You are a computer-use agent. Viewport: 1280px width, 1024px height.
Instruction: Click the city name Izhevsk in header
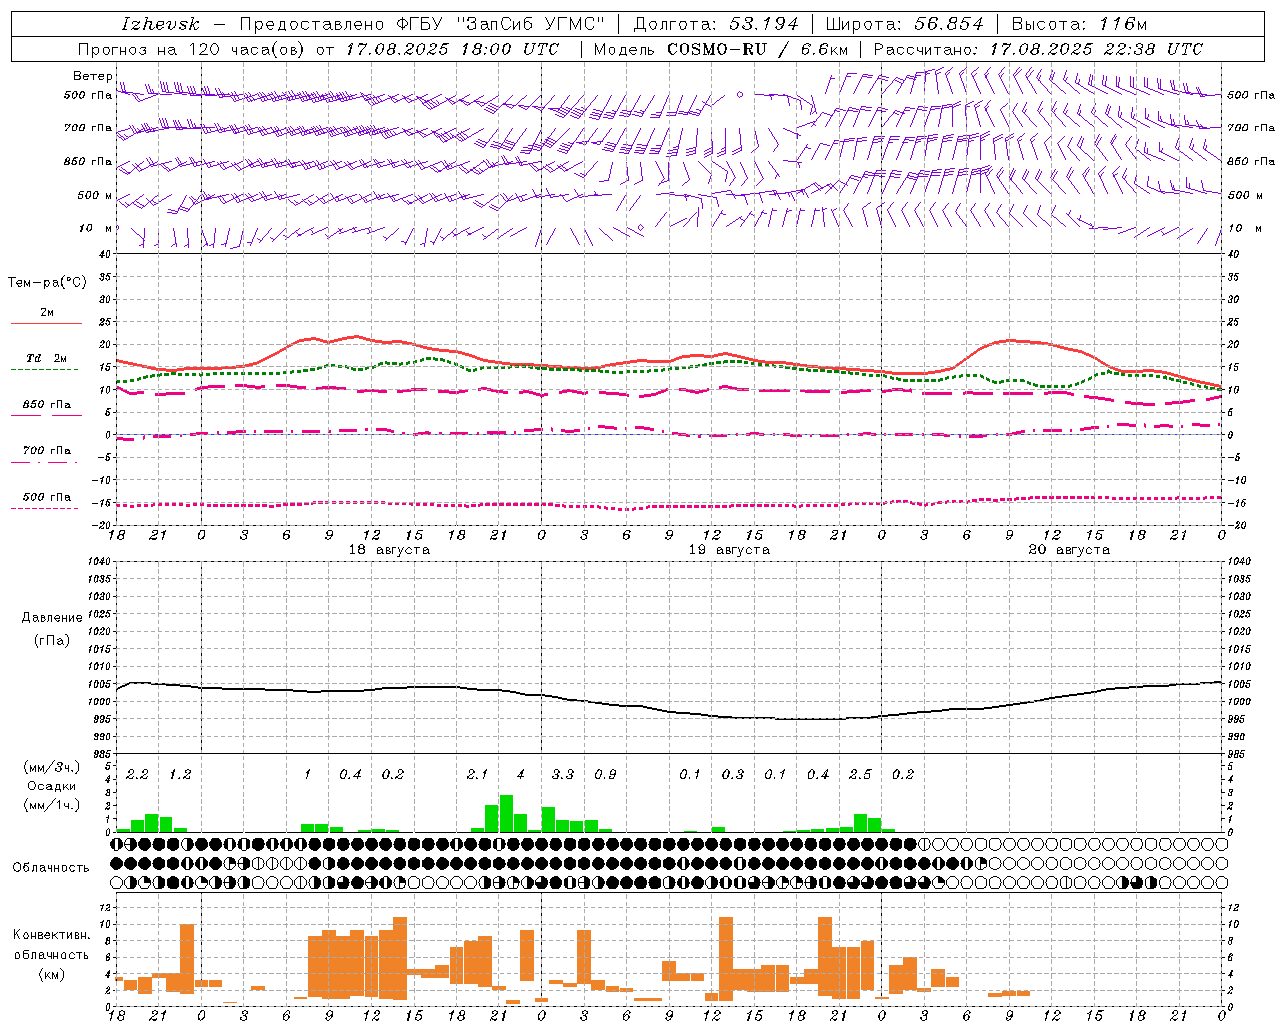[x=160, y=24]
